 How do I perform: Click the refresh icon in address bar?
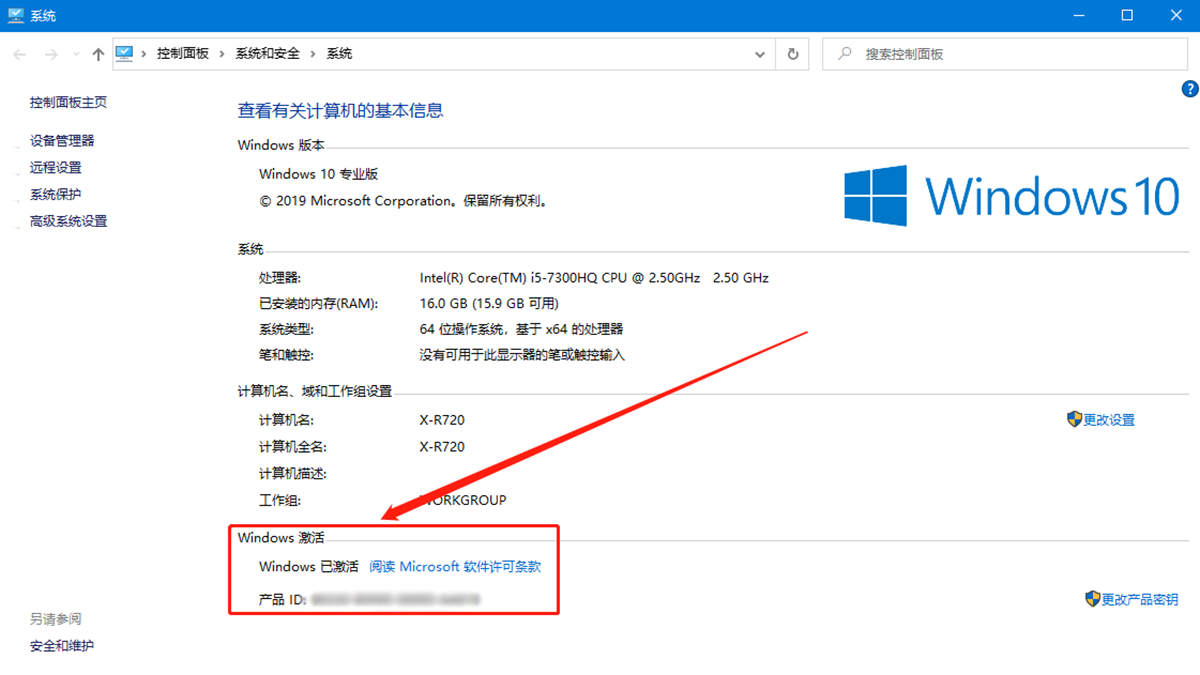[x=791, y=54]
